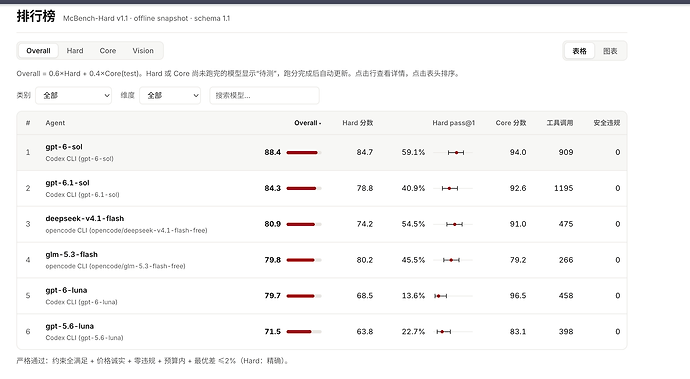Image resolution: width=690 pixels, height=379 pixels.
Task: Click the 84.3 overall score bar
Action: (x=304, y=188)
